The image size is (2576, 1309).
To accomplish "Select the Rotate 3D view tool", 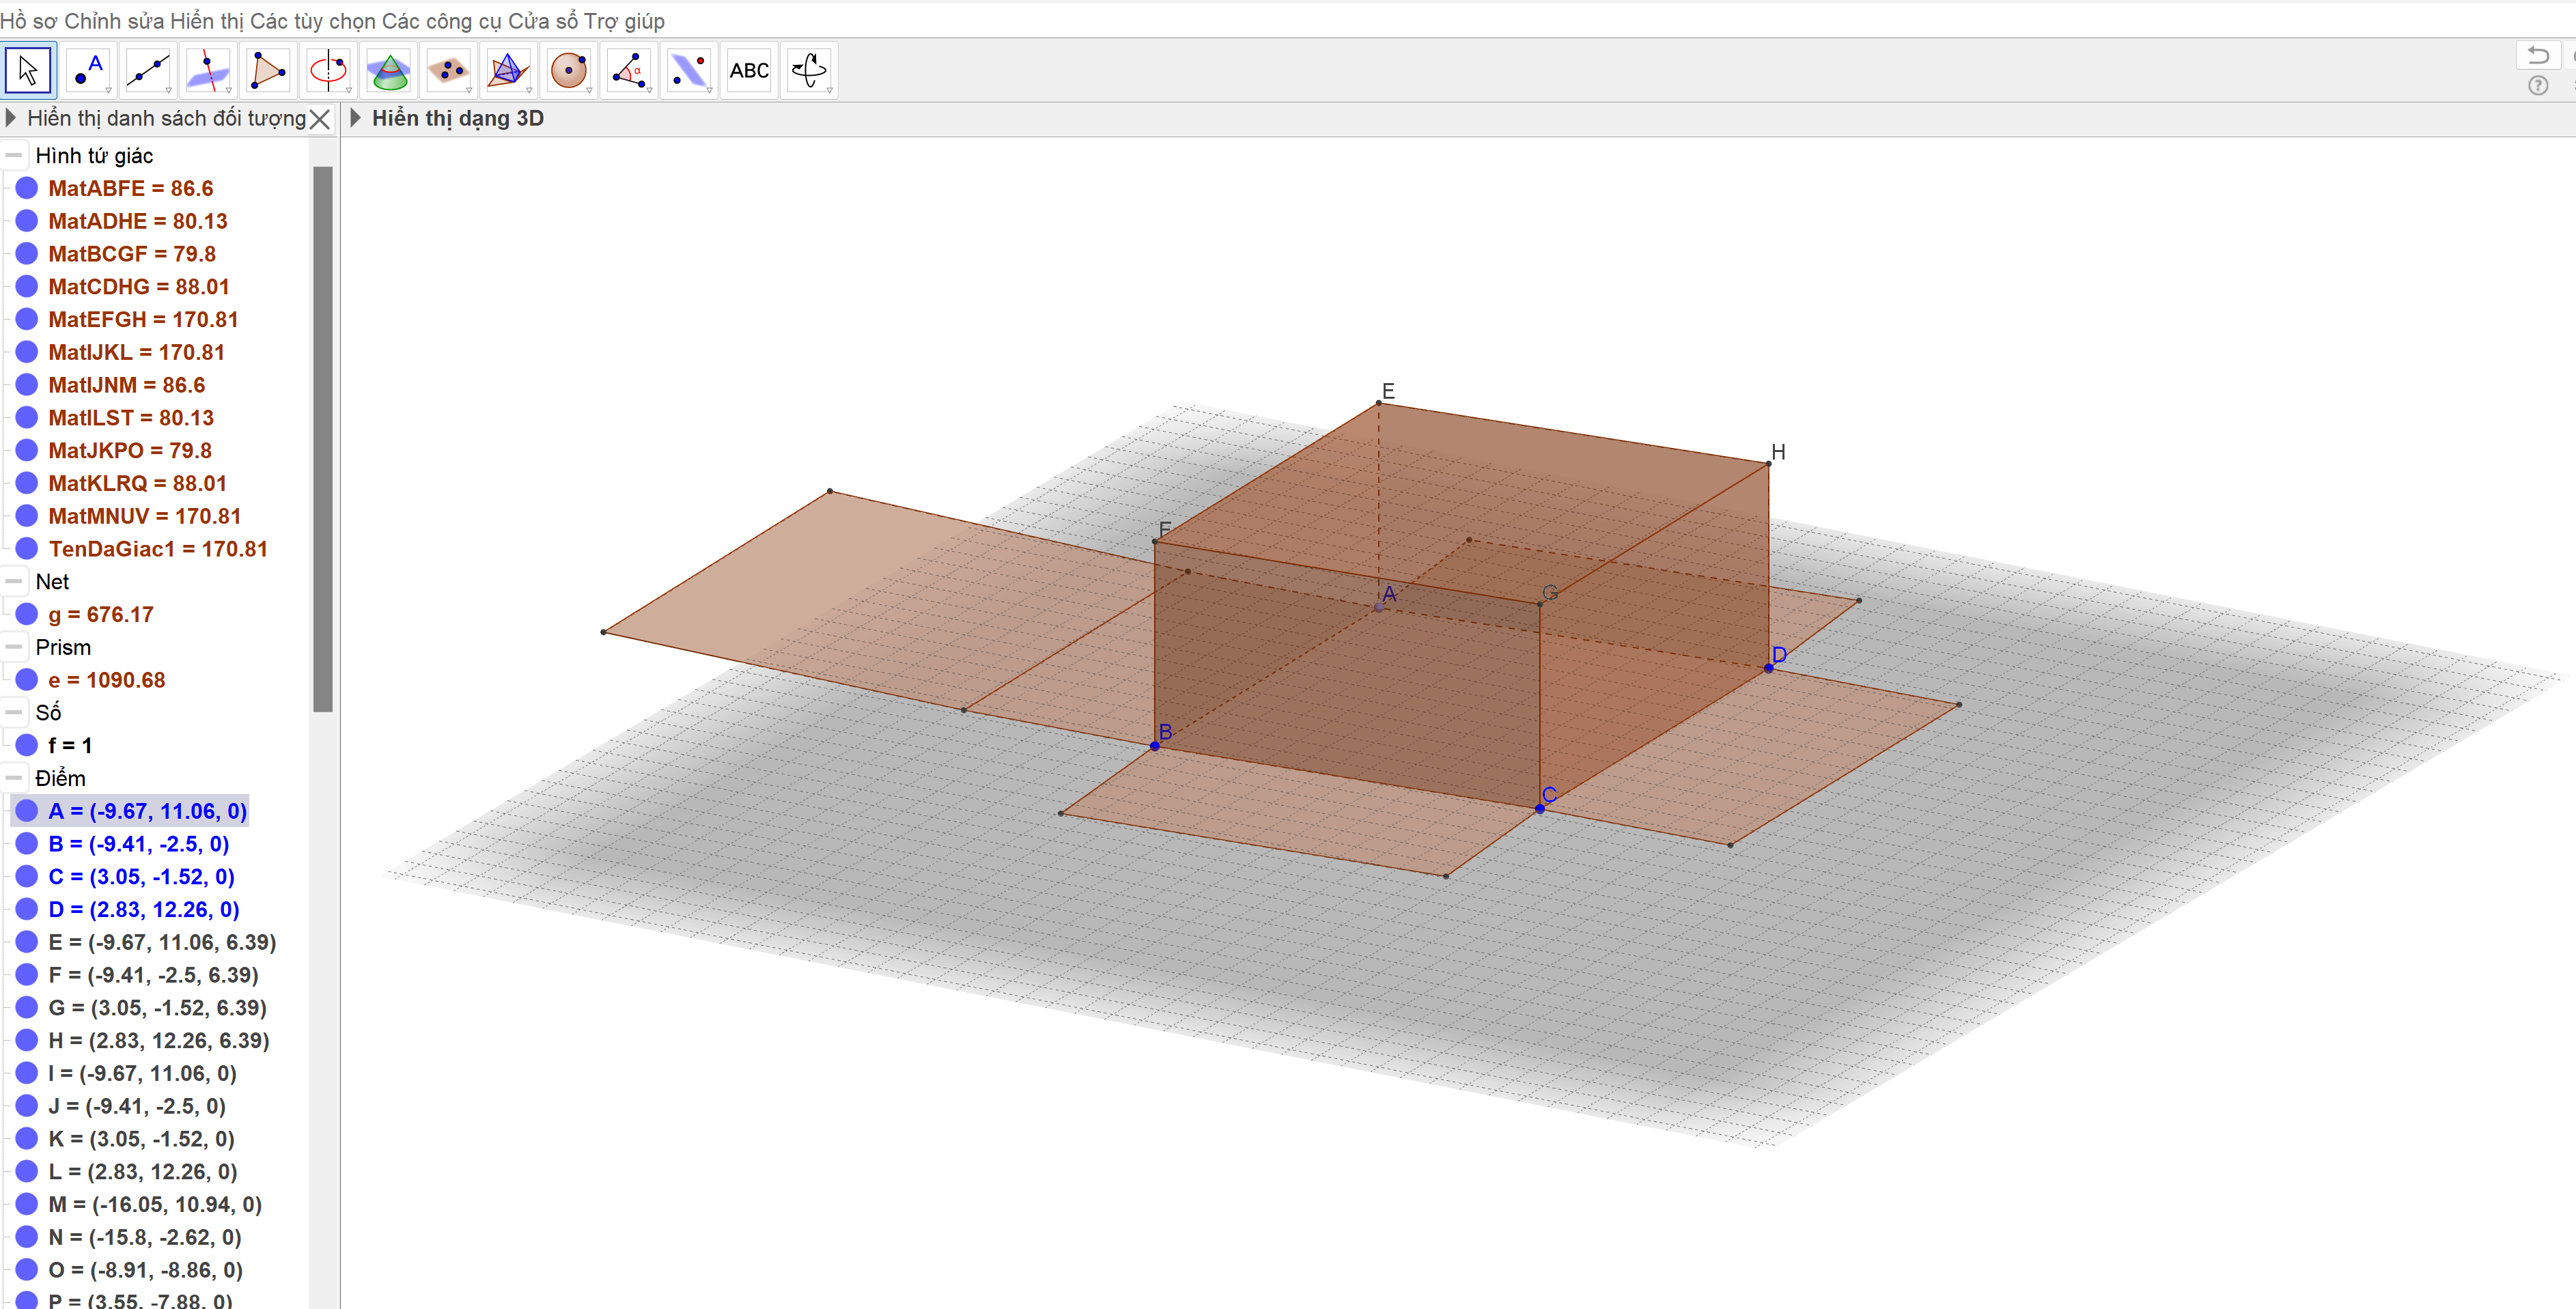I will point(809,71).
